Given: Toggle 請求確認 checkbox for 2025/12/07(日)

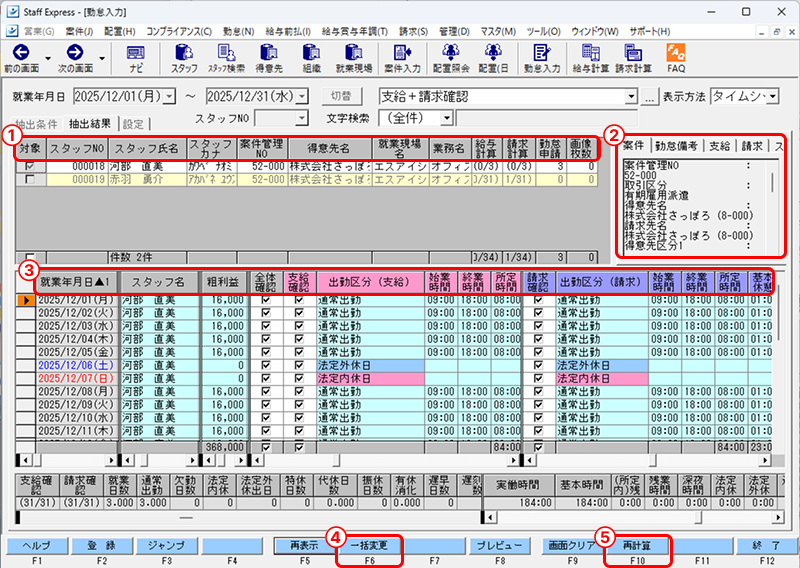Looking at the screenshot, I should pyautogui.click(x=538, y=379).
